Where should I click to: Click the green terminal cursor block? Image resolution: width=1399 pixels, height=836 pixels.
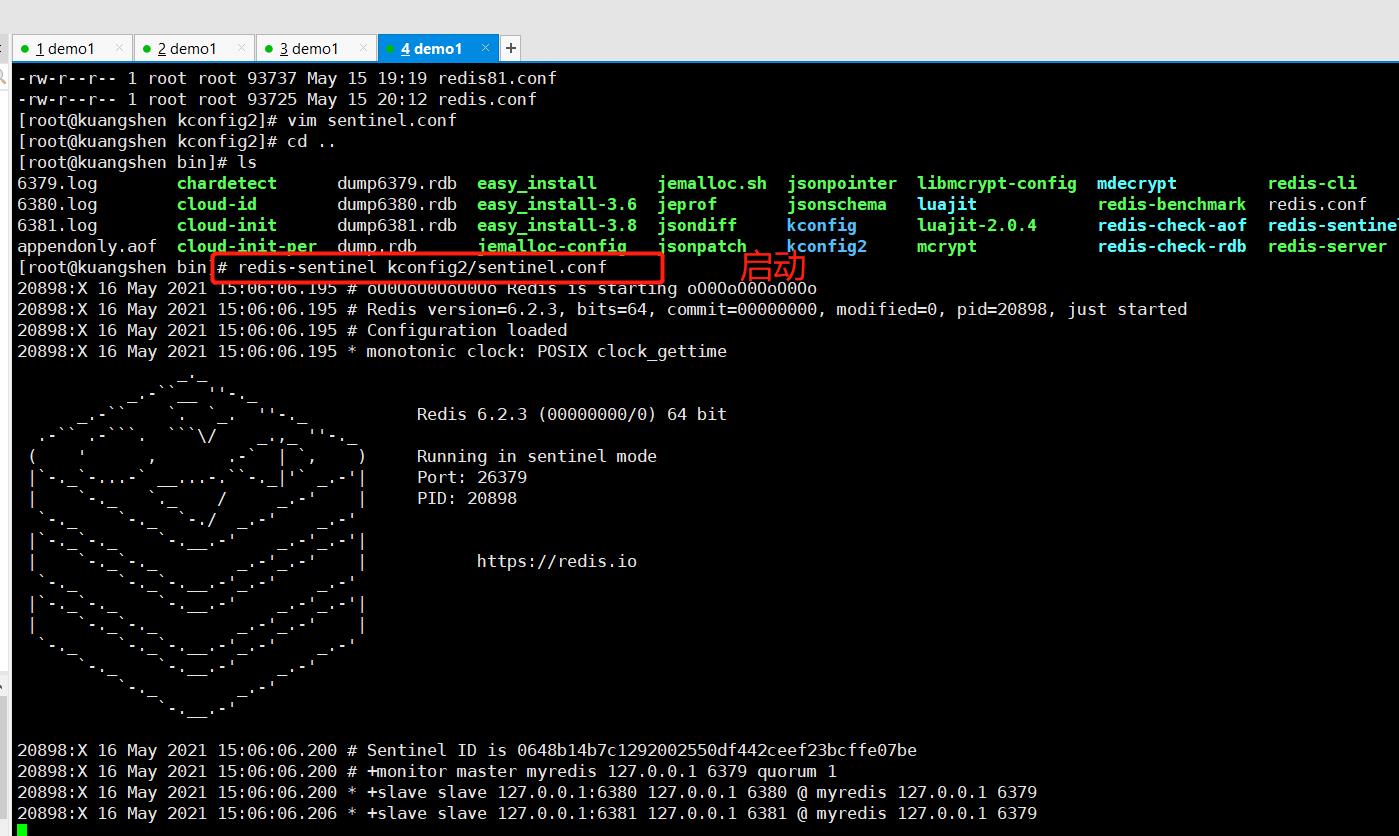click(22, 830)
